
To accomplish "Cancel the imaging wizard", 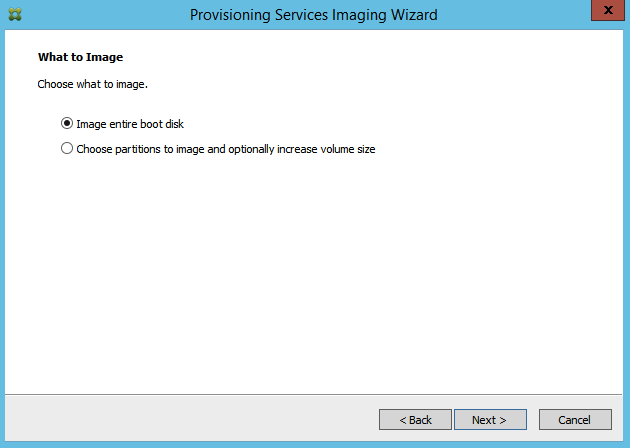I will point(575,419).
